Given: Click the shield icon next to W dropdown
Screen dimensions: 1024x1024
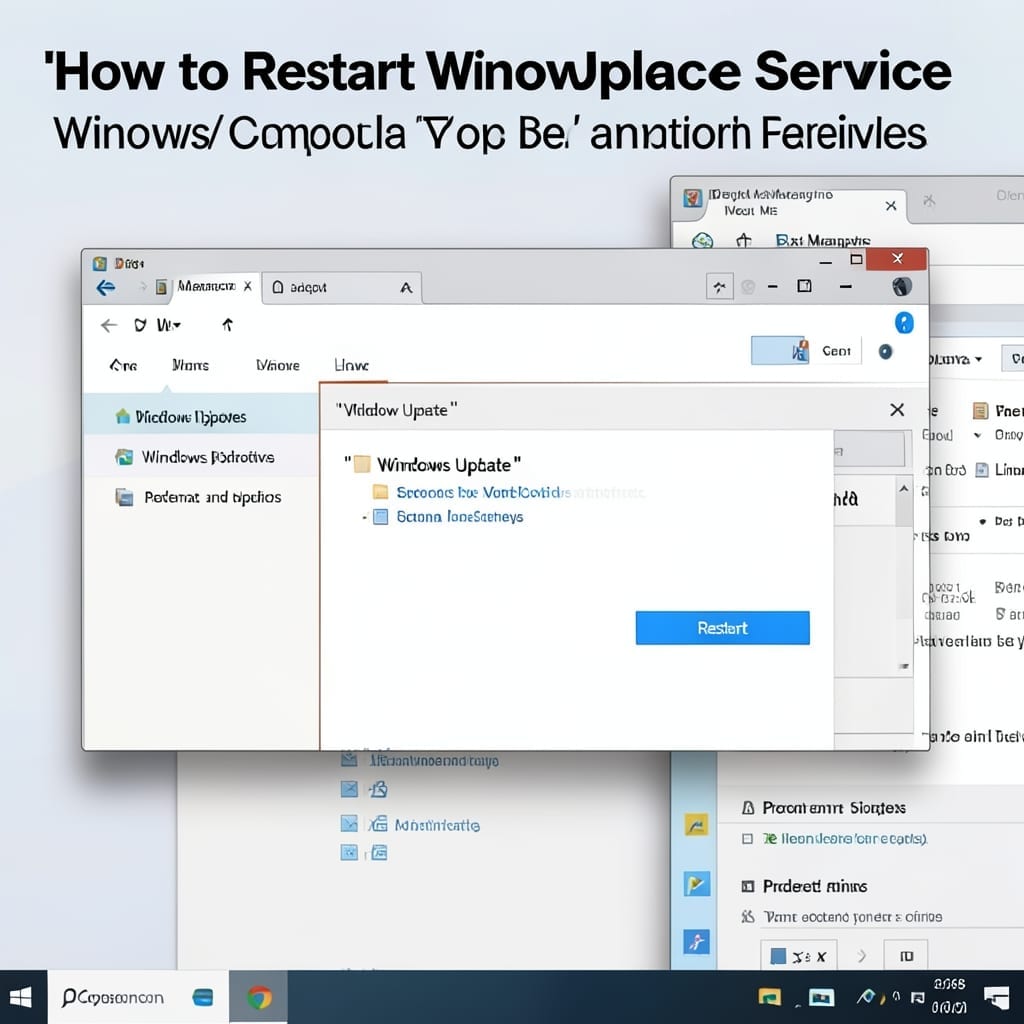Looking at the screenshot, I should coord(140,325).
